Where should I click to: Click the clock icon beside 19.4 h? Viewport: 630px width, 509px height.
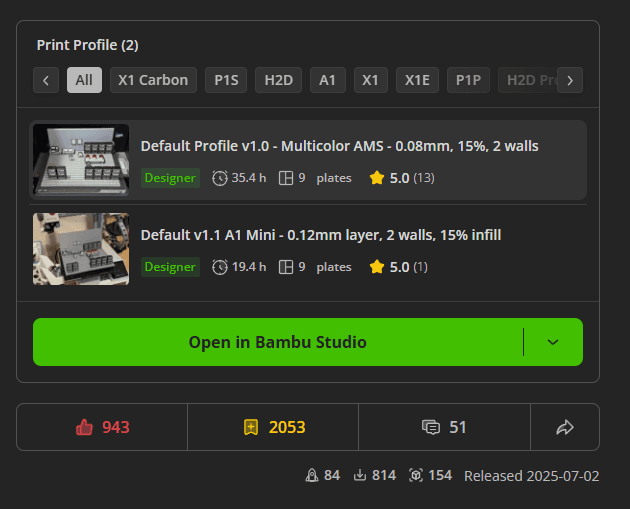coord(220,267)
